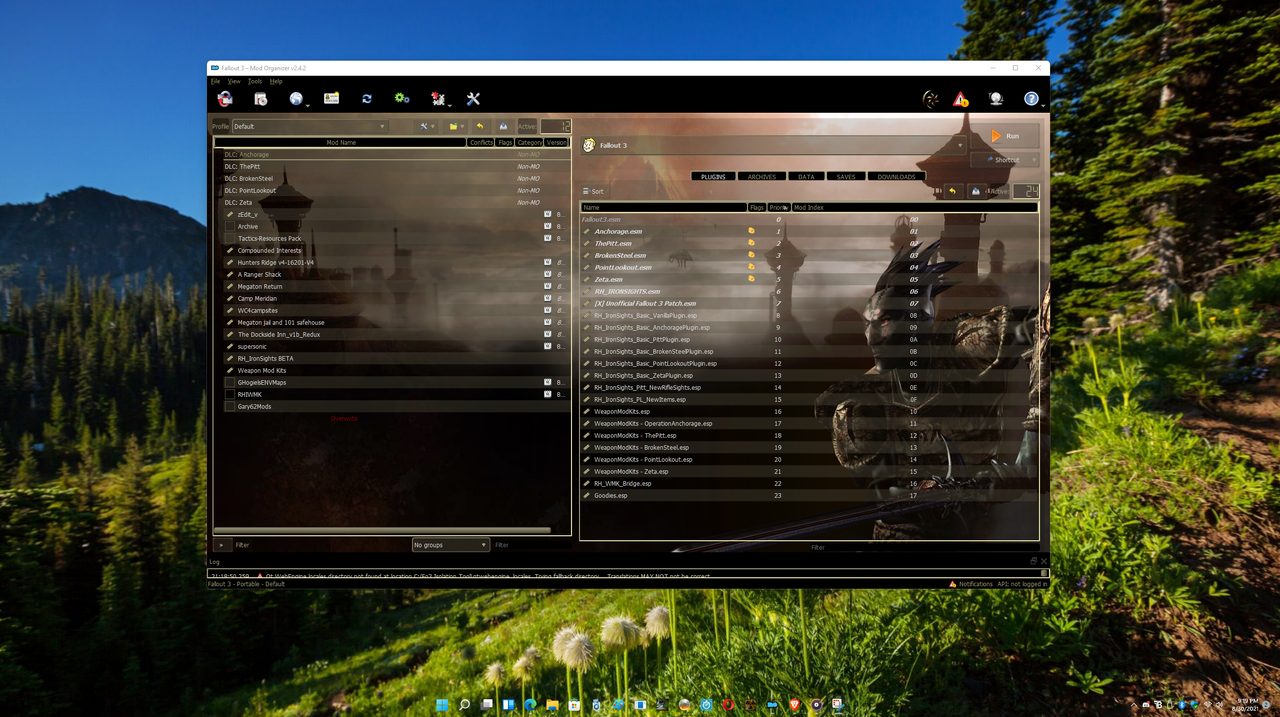Click restore backup arrow above plugin list
The width and height of the screenshot is (1280, 717).
point(952,191)
